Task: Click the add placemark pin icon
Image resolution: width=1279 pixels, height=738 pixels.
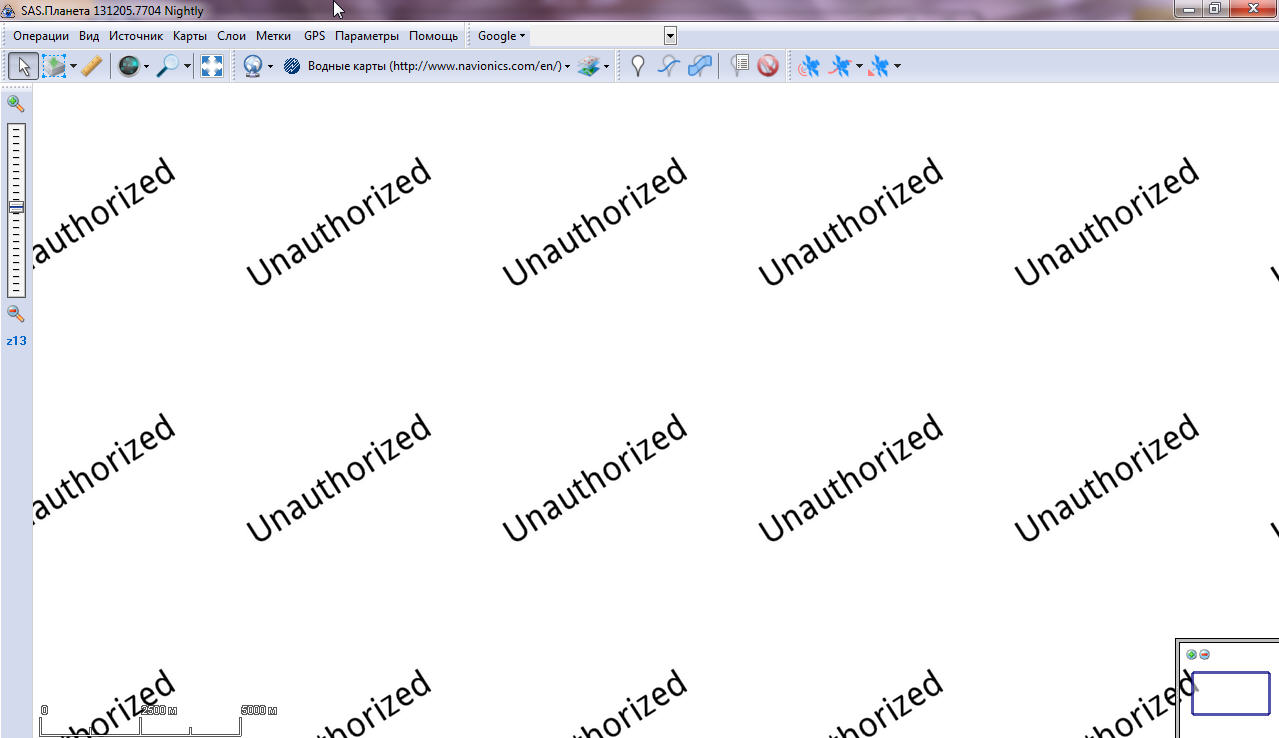Action: click(x=638, y=67)
